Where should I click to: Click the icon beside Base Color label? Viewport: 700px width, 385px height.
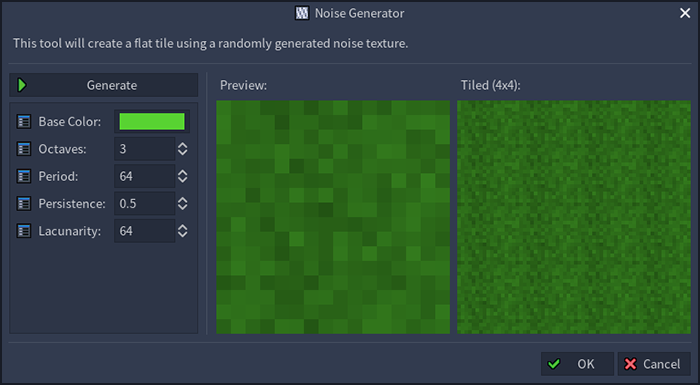click(24, 121)
